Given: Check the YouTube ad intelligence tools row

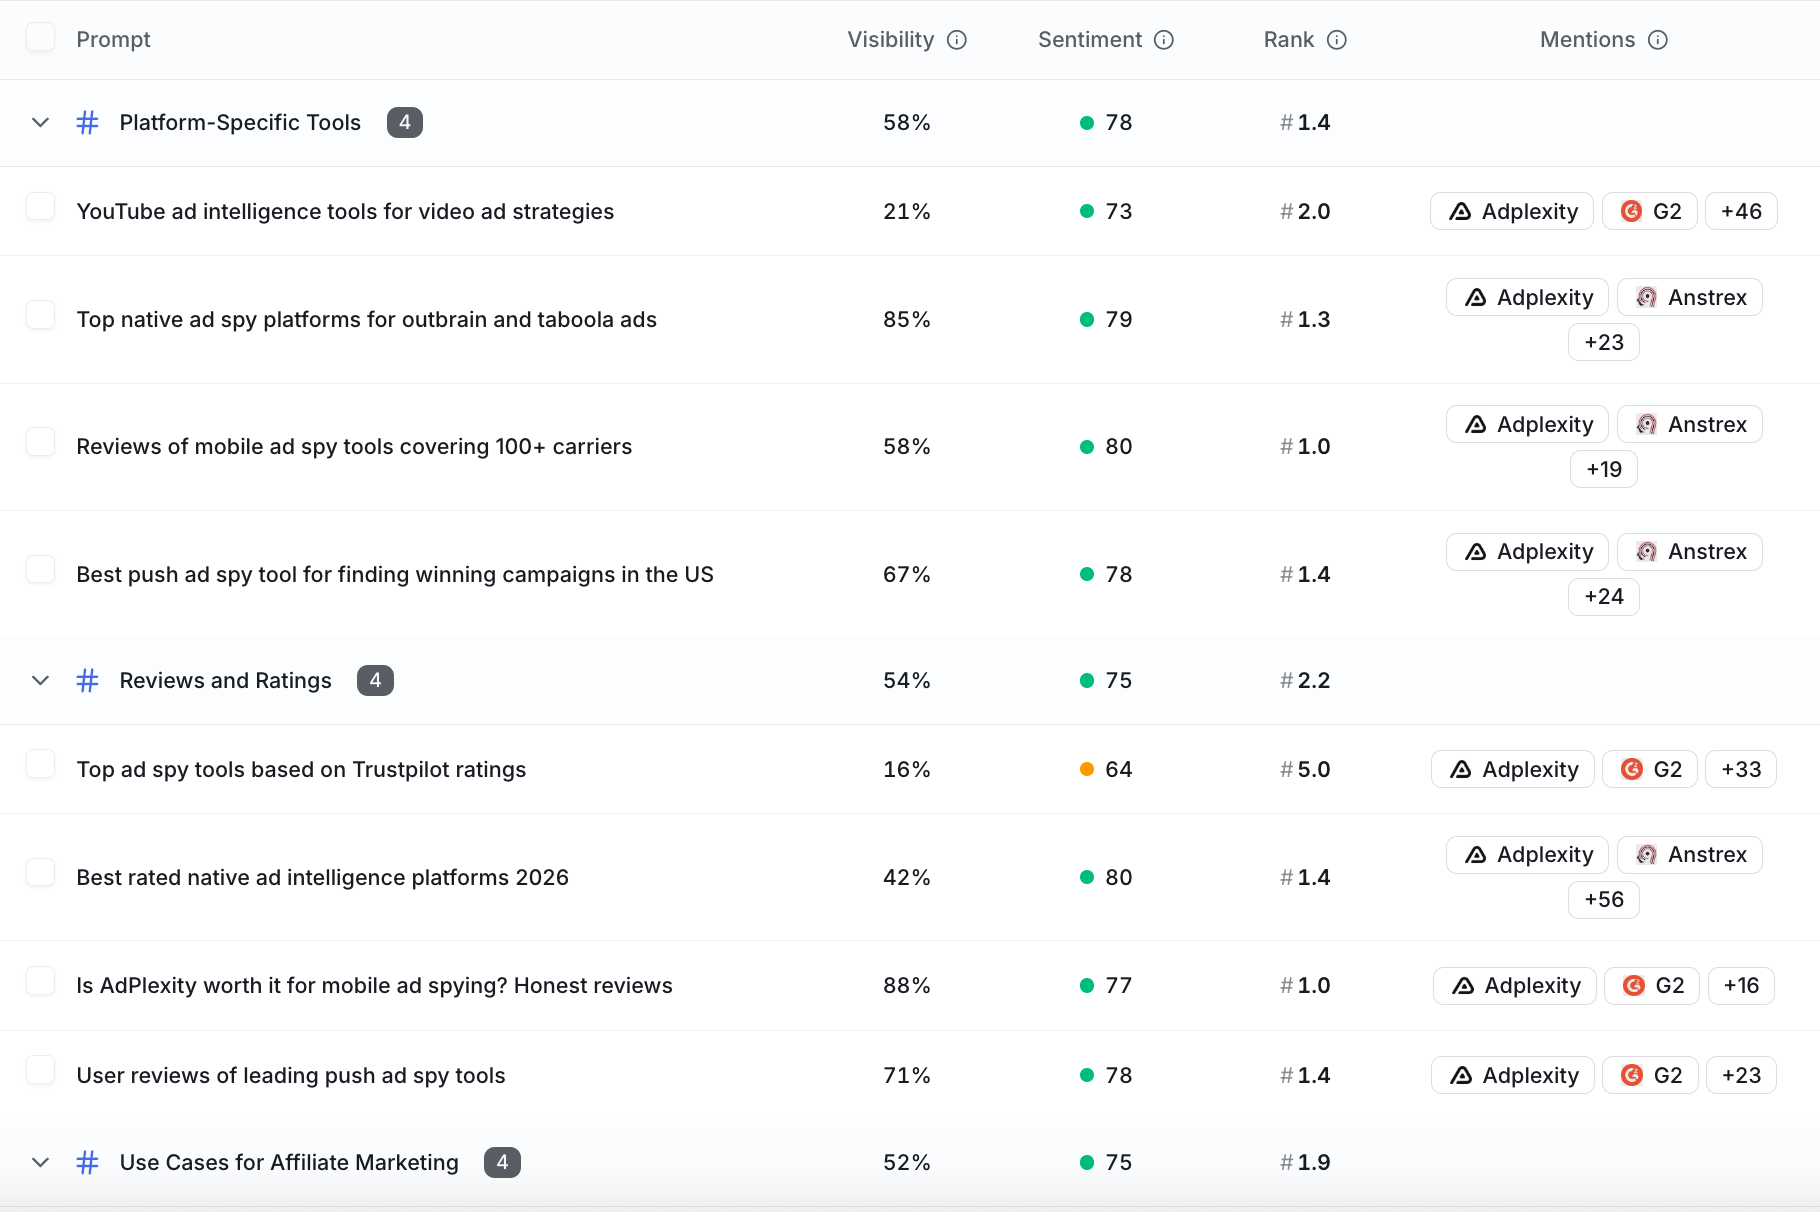Looking at the screenshot, I should coord(40,207).
